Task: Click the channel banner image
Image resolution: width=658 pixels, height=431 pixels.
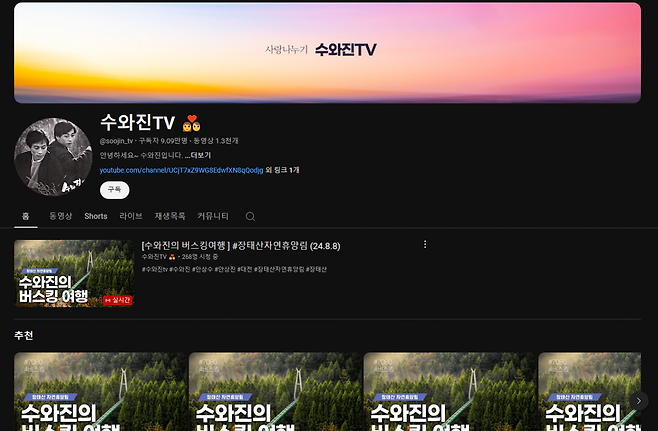Action: (x=327, y=53)
